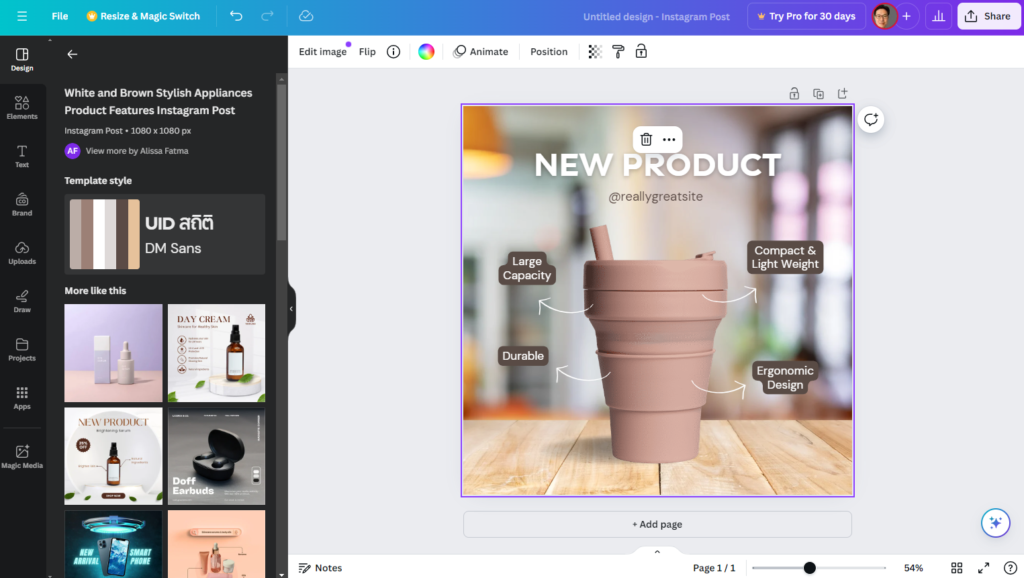Select the NEW PRODUCT heading text

pos(657,165)
